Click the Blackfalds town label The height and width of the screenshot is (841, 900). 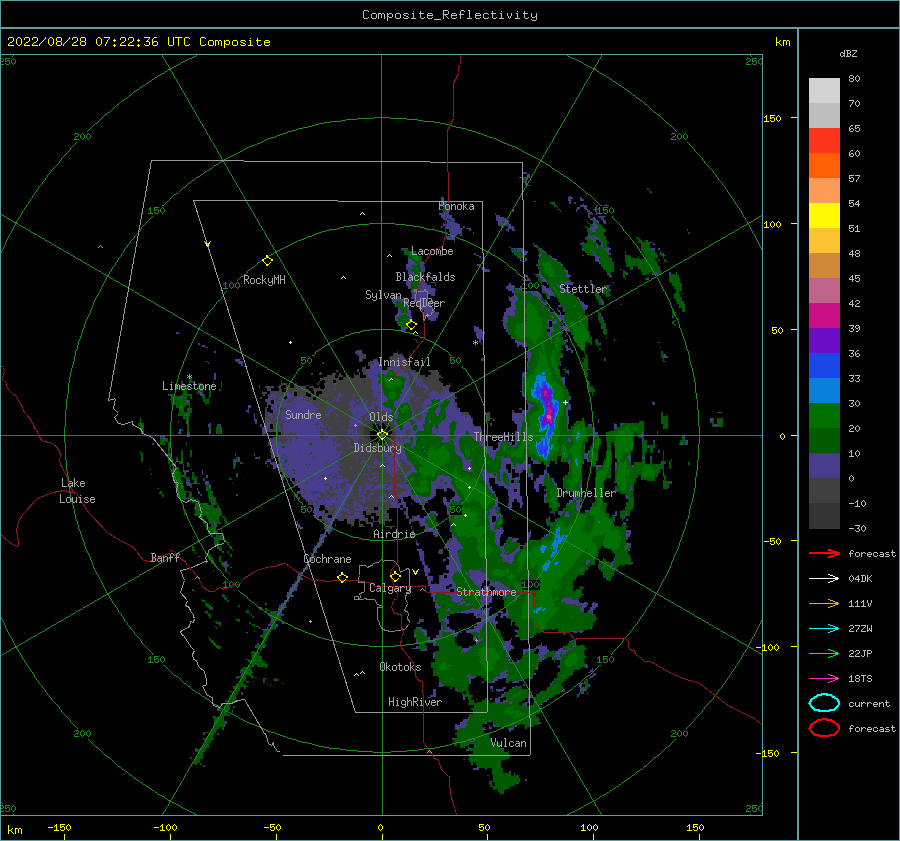(425, 277)
